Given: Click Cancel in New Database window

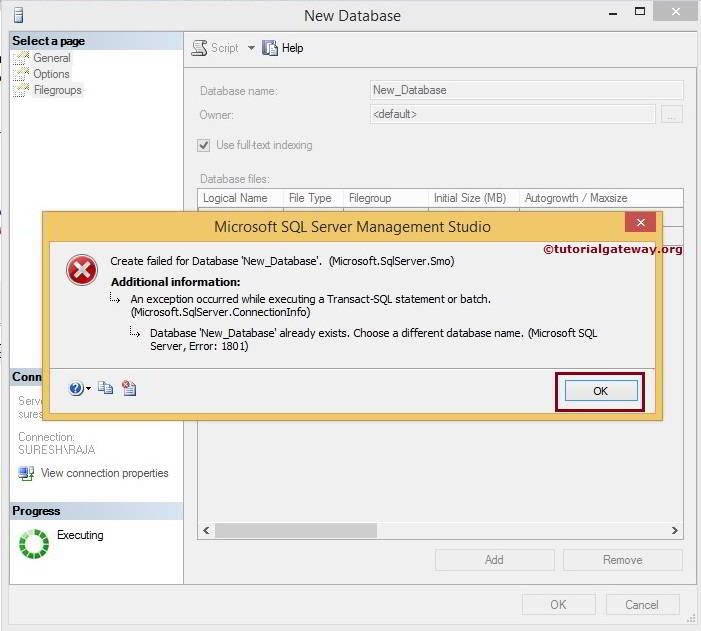Looking at the screenshot, I should tap(642, 605).
